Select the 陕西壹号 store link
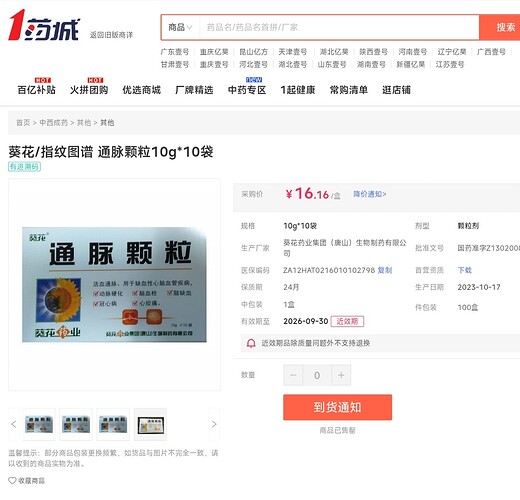520x500 pixels. tap(373, 52)
